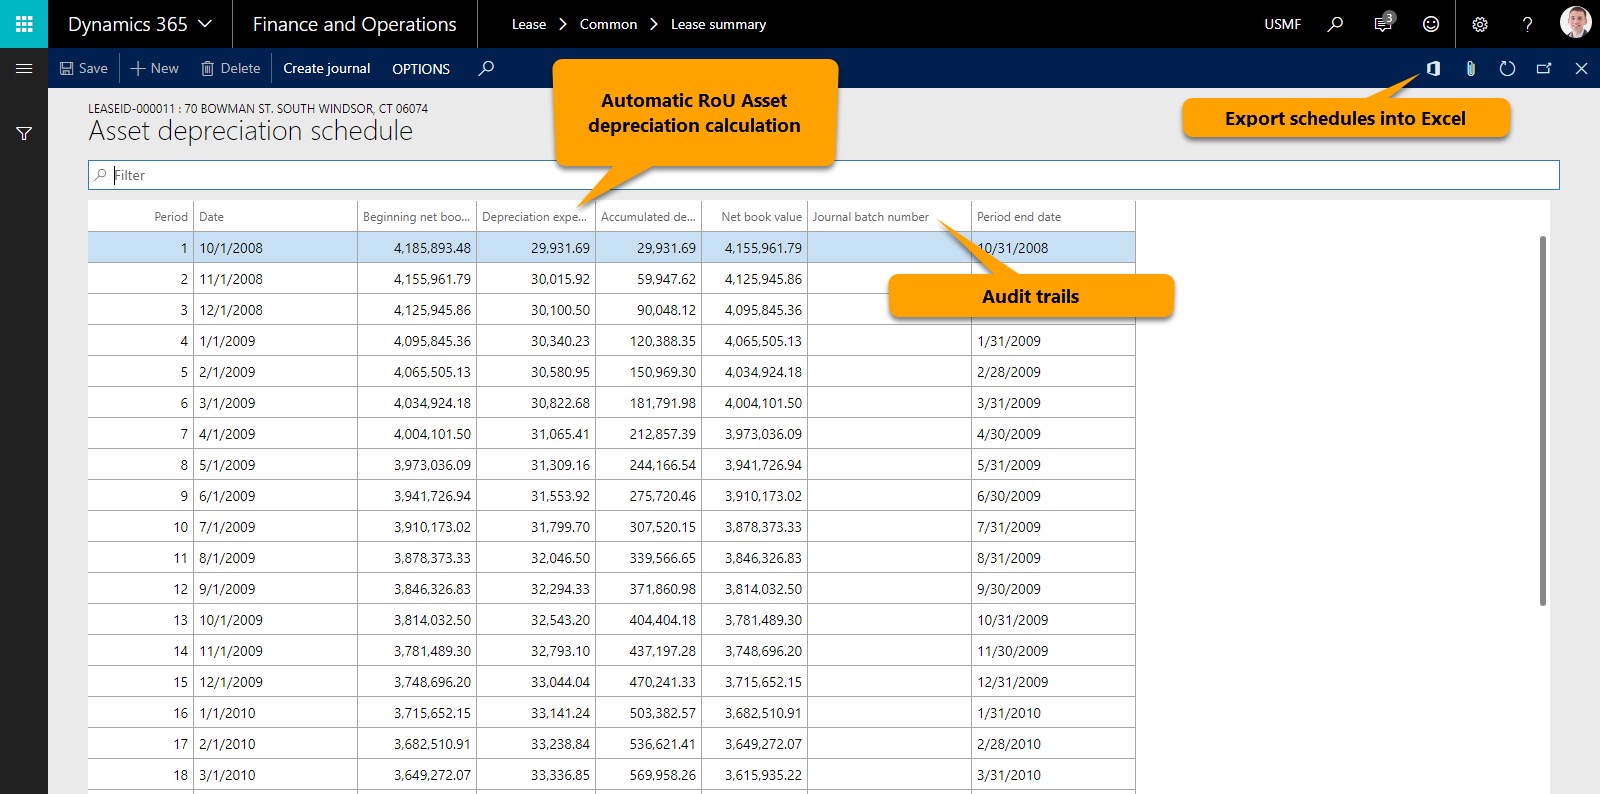
Task: Click the attachments paperclip icon
Action: click(1470, 68)
